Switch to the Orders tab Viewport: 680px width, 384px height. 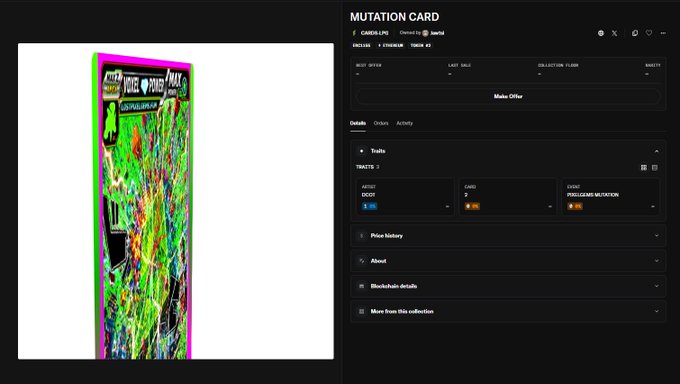click(381, 123)
